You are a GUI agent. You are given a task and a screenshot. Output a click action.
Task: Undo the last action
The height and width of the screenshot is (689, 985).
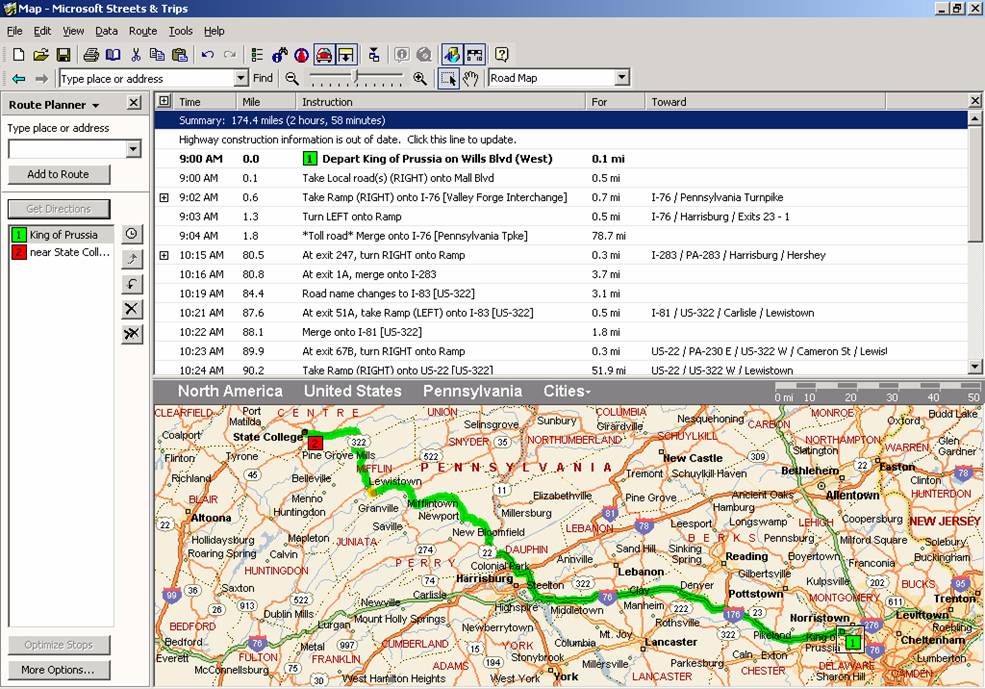point(207,55)
